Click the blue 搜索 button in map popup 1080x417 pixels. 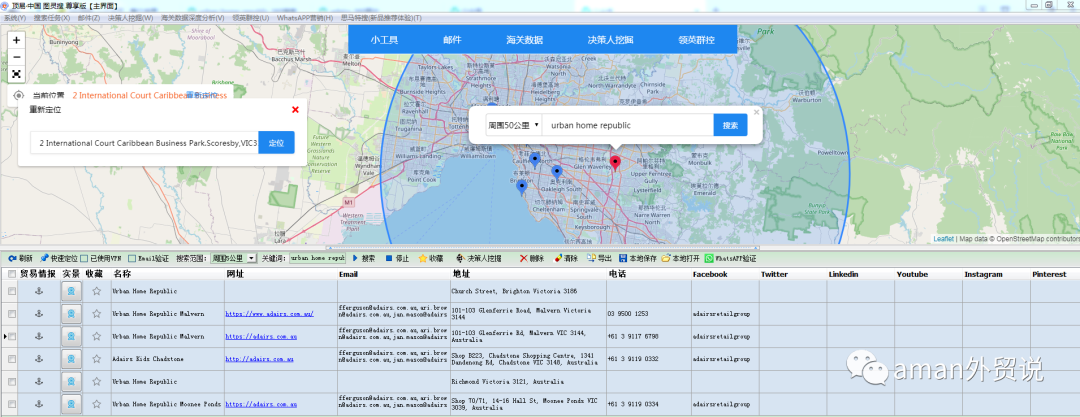pos(730,125)
